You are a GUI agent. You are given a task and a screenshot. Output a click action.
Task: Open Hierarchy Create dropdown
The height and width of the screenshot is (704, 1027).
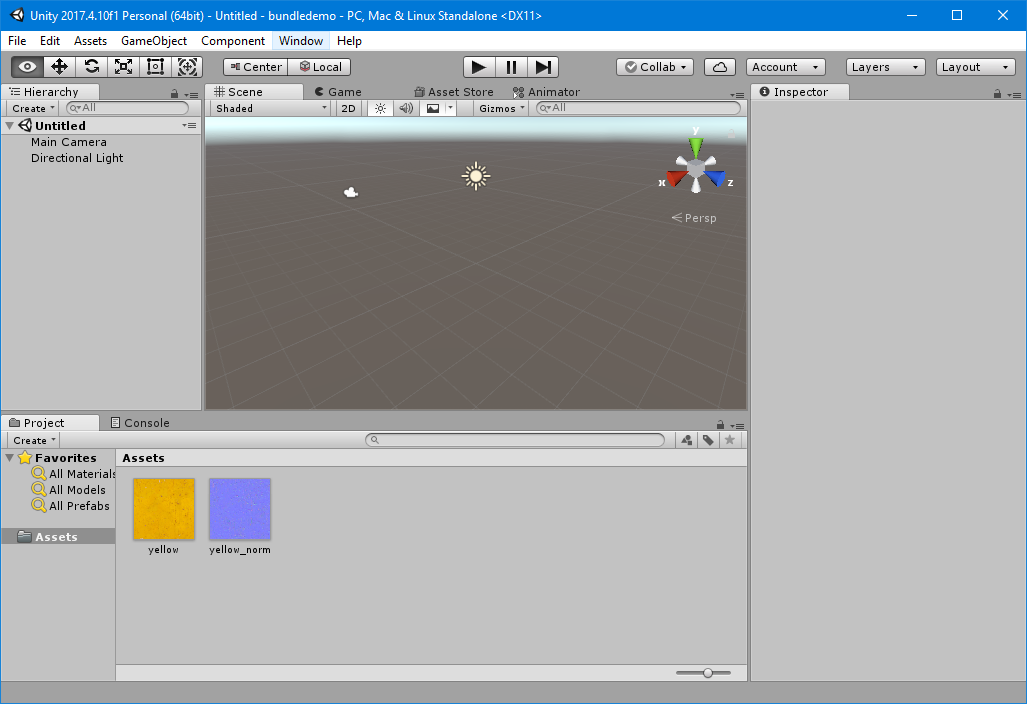tap(33, 109)
